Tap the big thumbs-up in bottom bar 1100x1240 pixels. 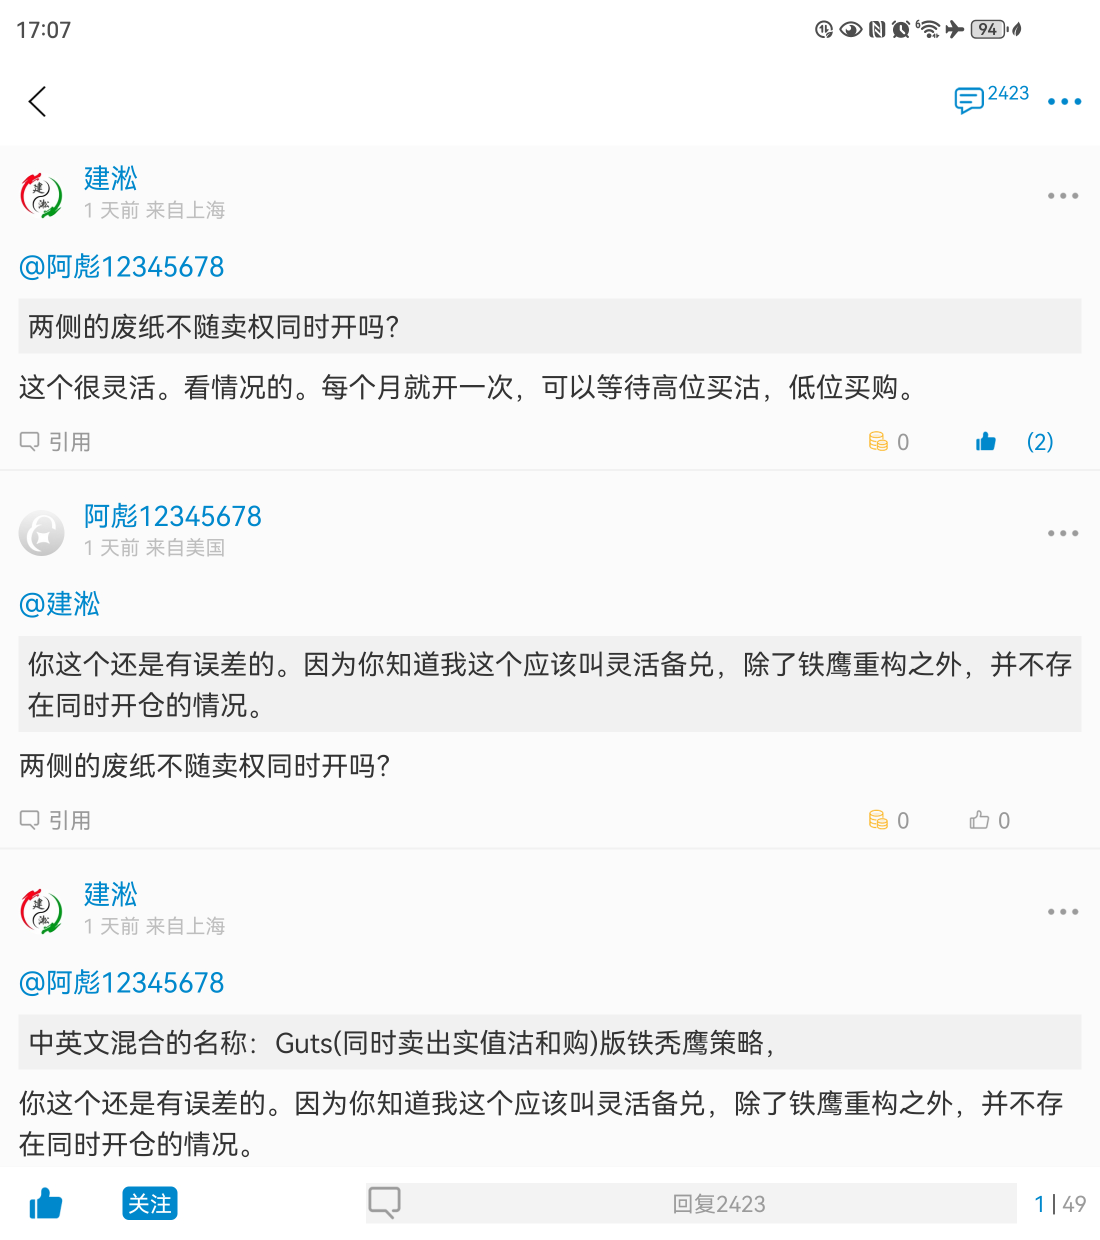46,1203
